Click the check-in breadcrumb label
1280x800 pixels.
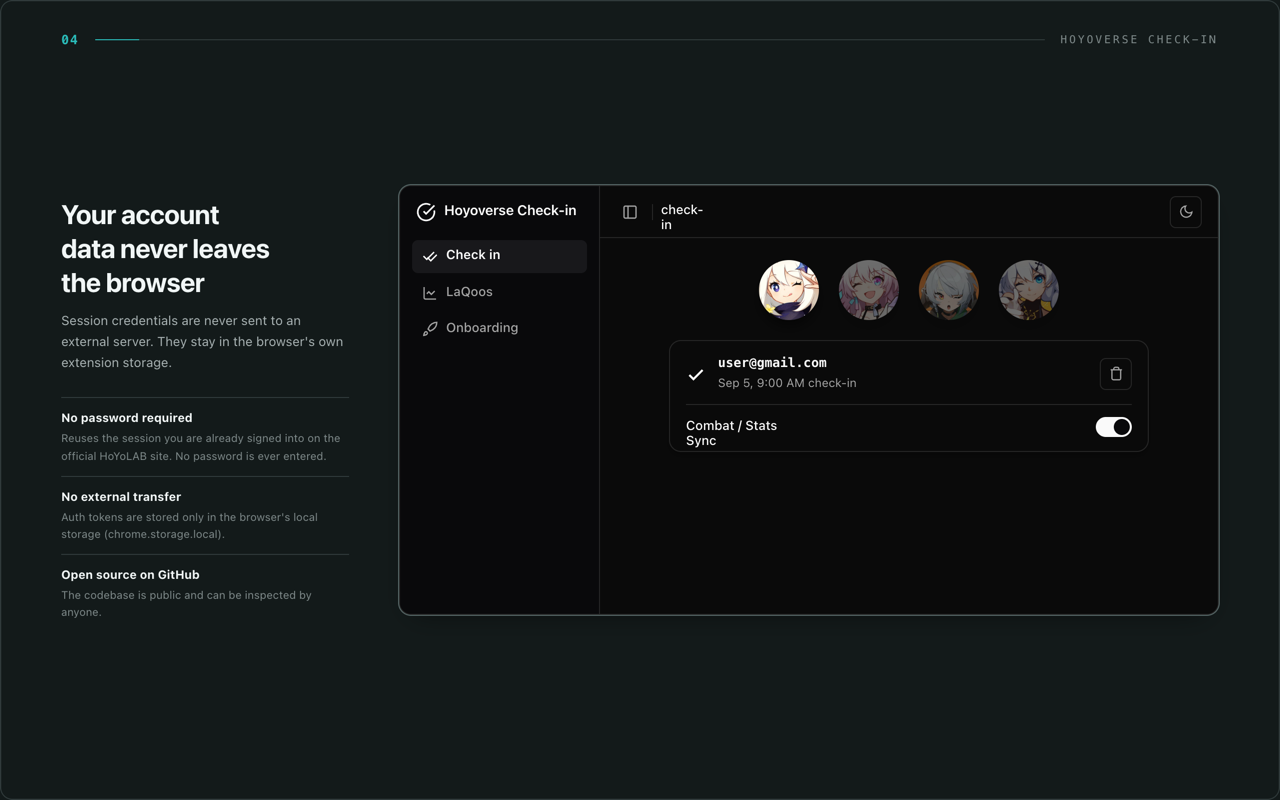click(682, 217)
